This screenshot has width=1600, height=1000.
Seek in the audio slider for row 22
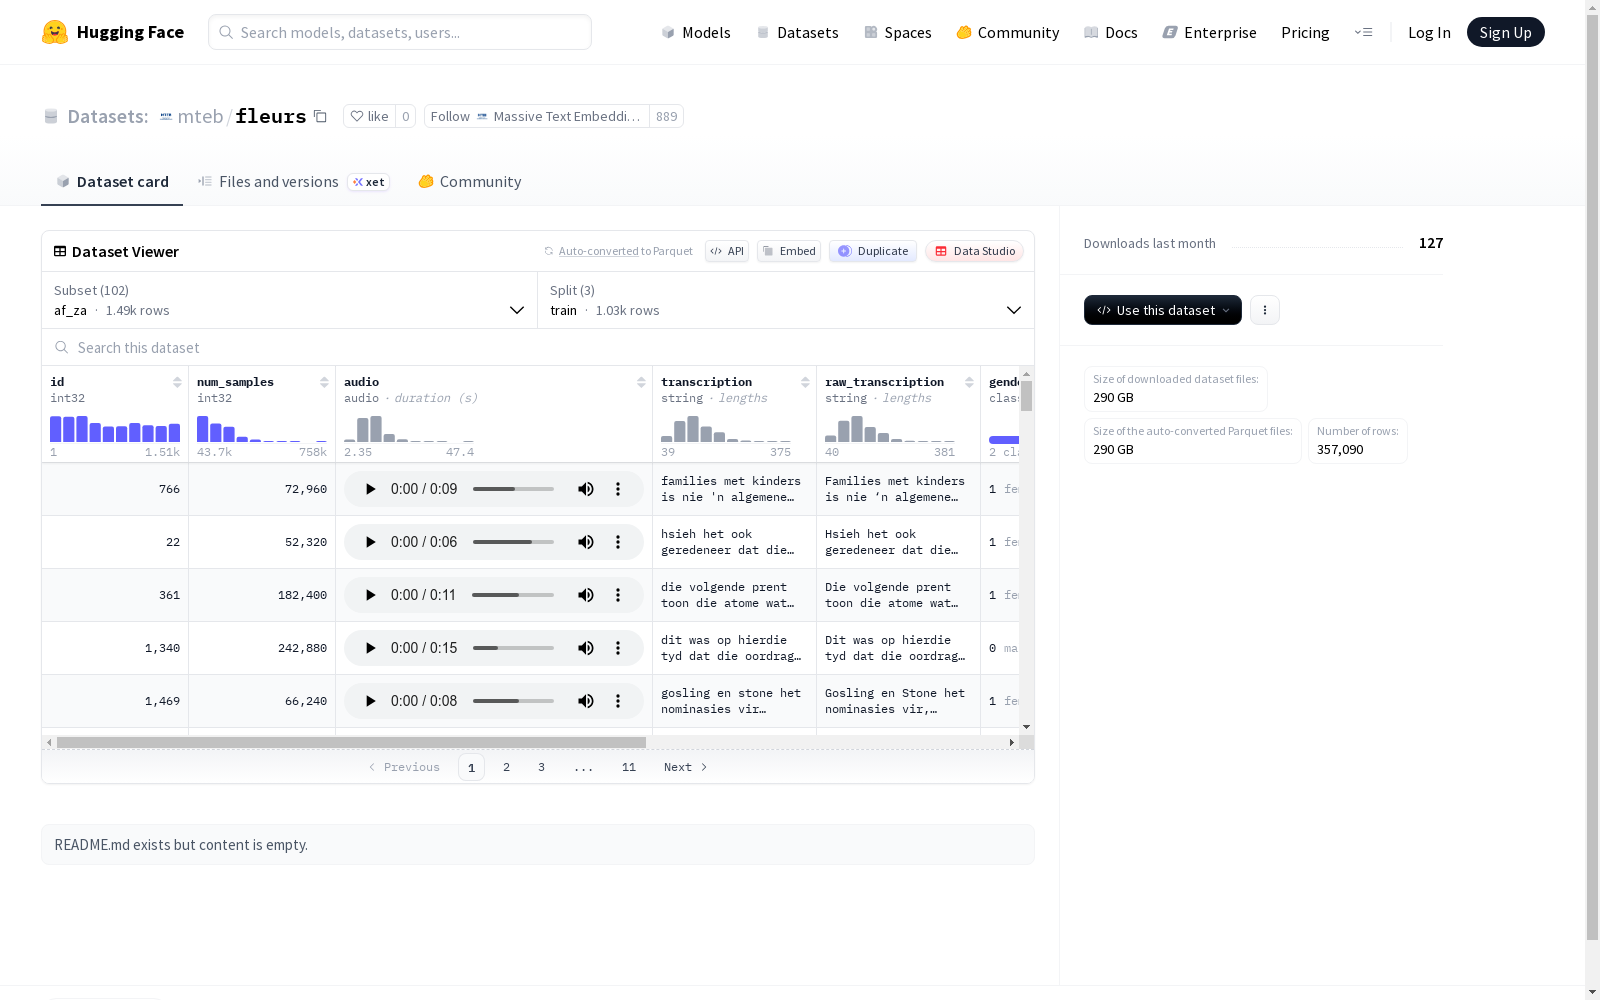tap(513, 542)
